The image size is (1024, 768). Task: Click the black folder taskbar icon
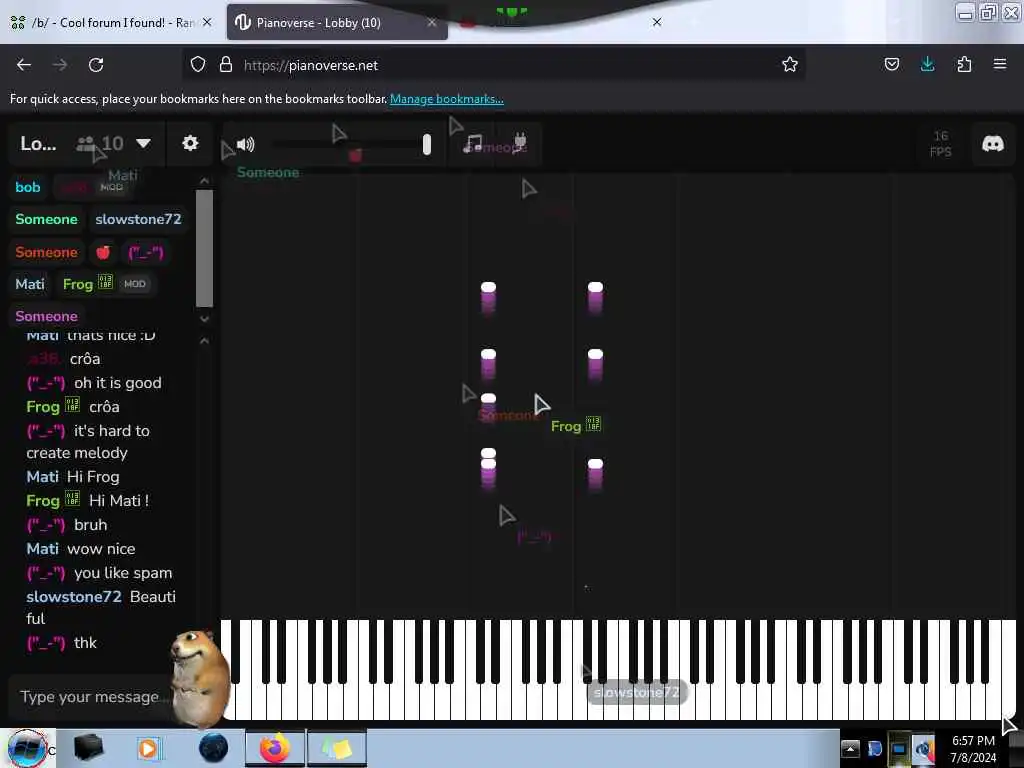pyautogui.click(x=88, y=748)
